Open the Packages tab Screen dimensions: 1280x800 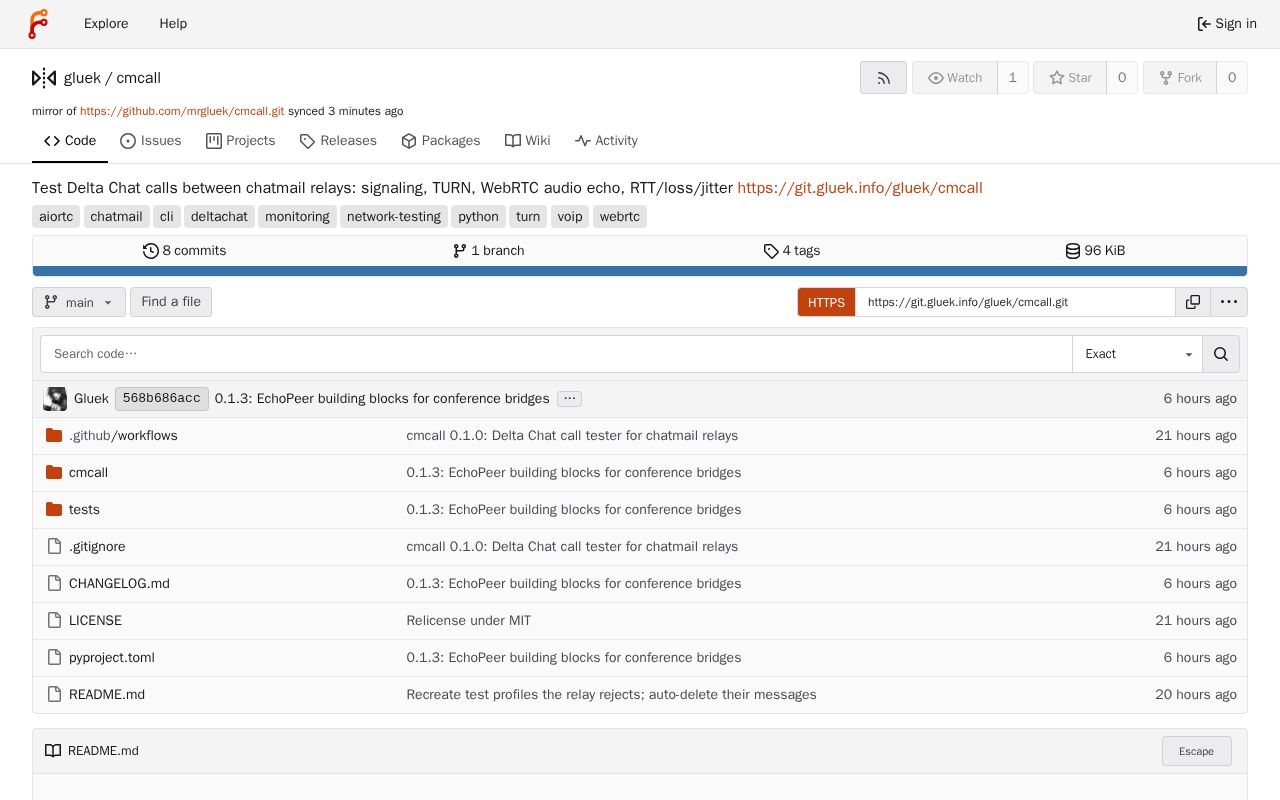441,141
